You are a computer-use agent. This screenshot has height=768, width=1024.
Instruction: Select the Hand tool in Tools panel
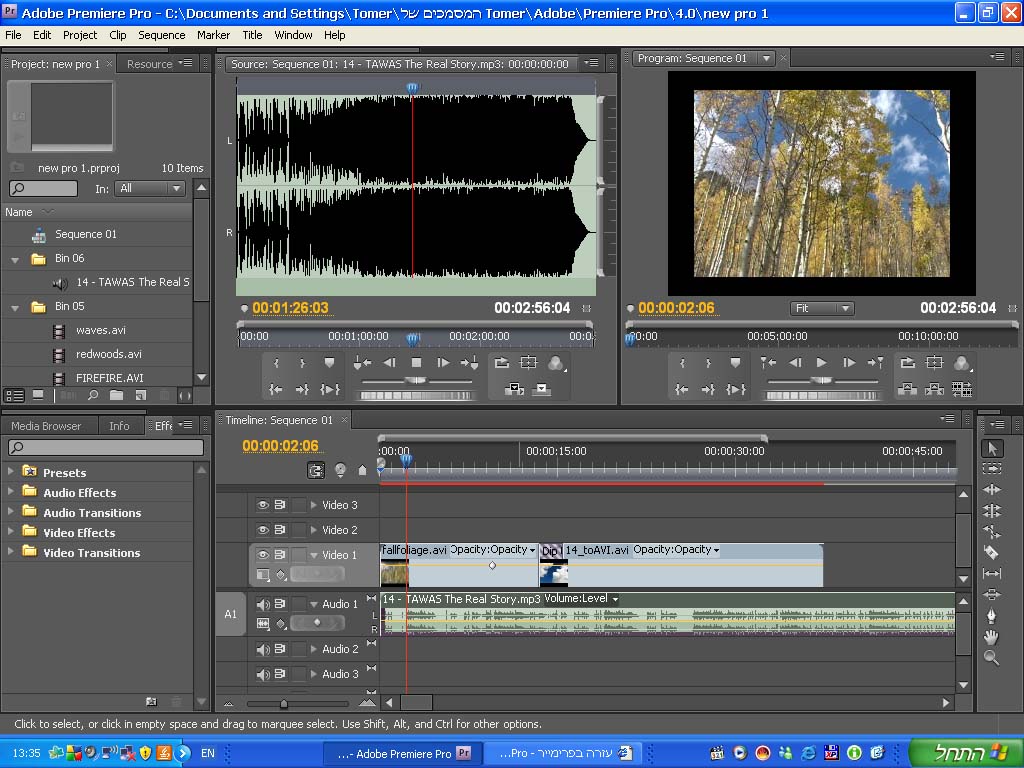pos(992,636)
